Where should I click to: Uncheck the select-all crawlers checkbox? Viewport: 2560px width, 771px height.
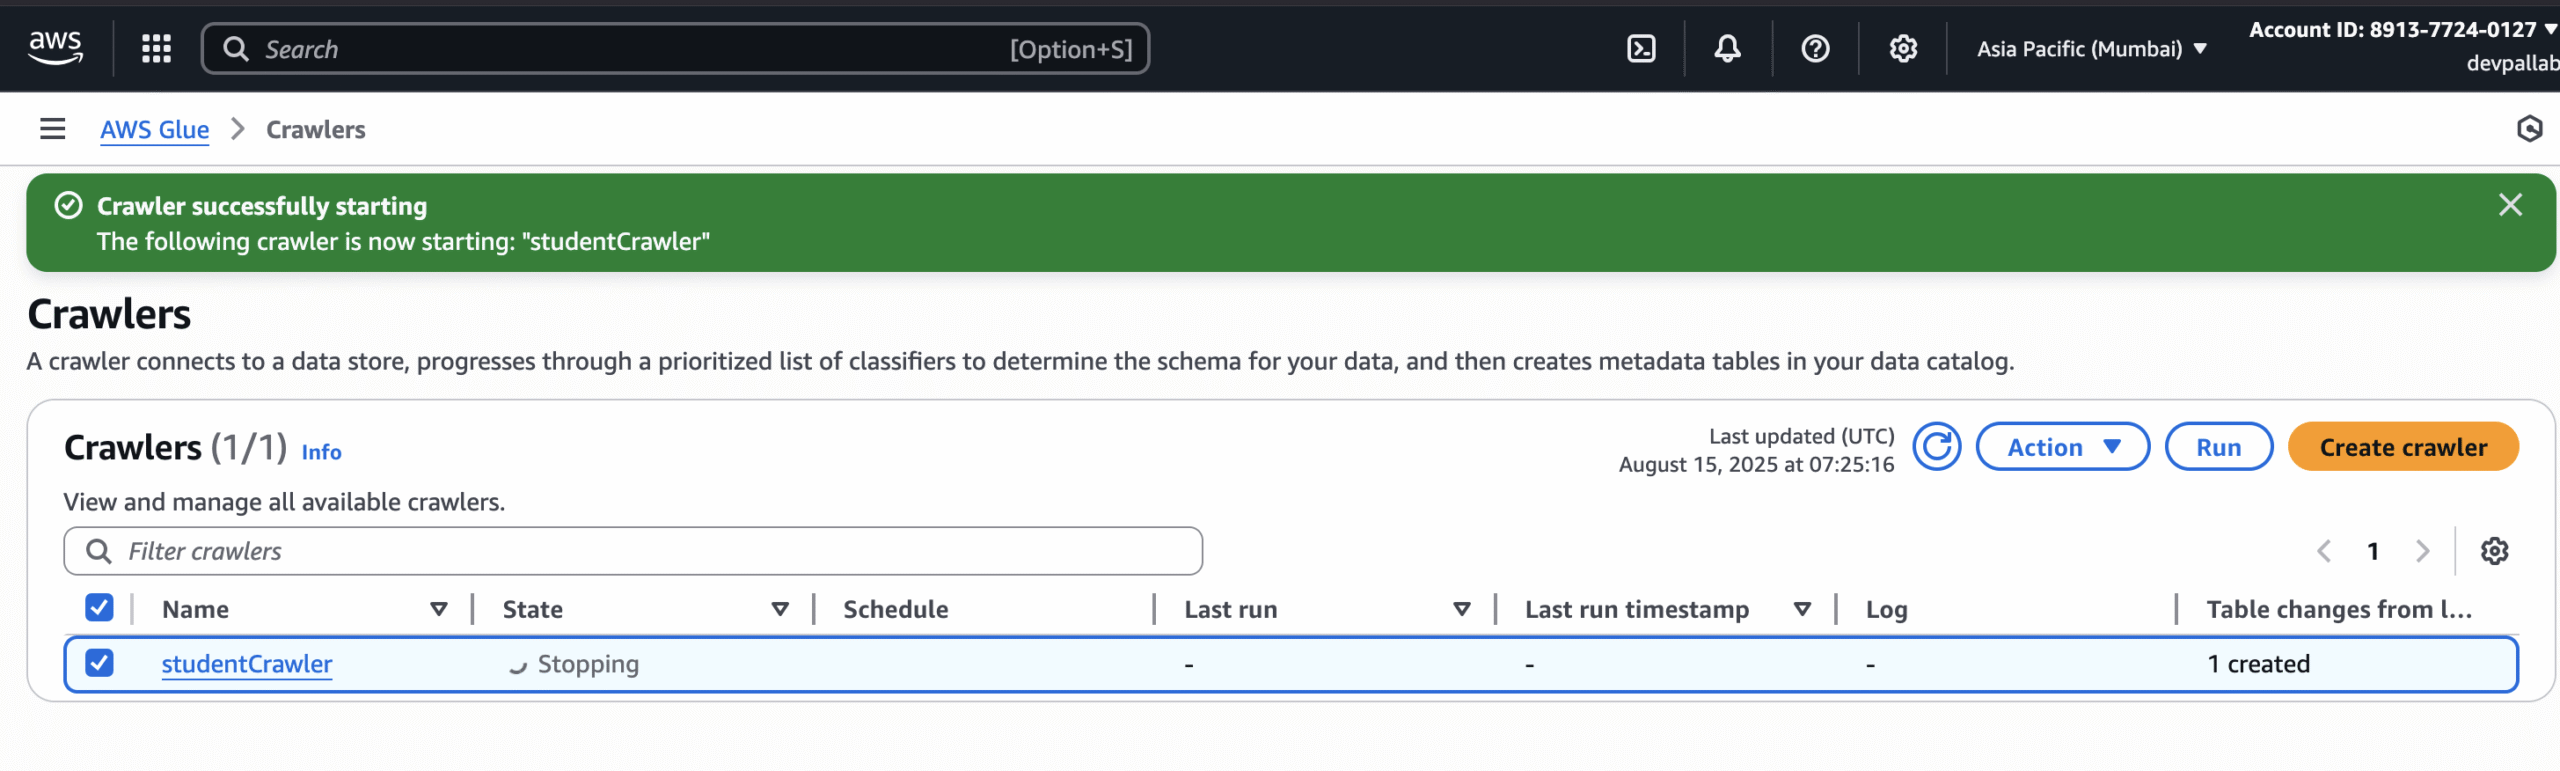tap(99, 608)
